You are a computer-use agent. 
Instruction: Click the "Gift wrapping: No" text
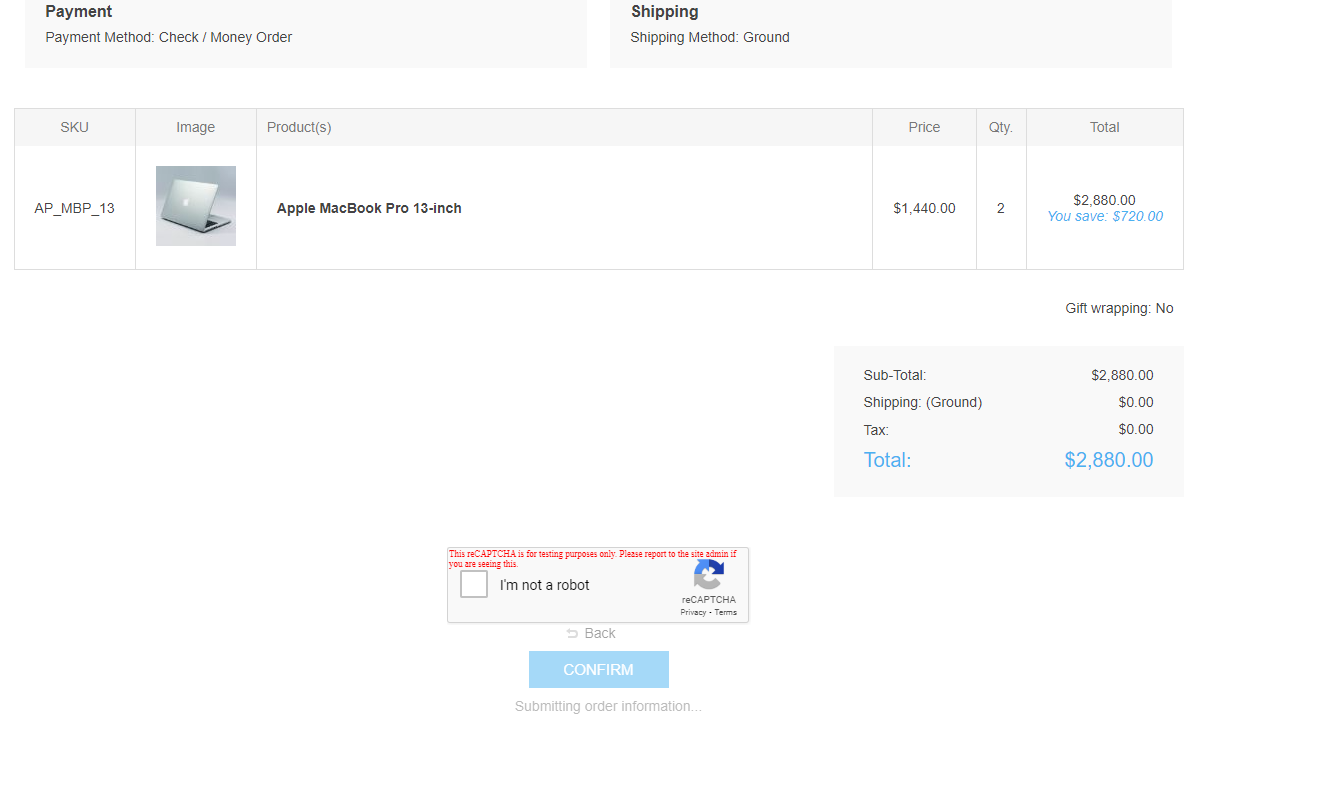click(x=1119, y=308)
